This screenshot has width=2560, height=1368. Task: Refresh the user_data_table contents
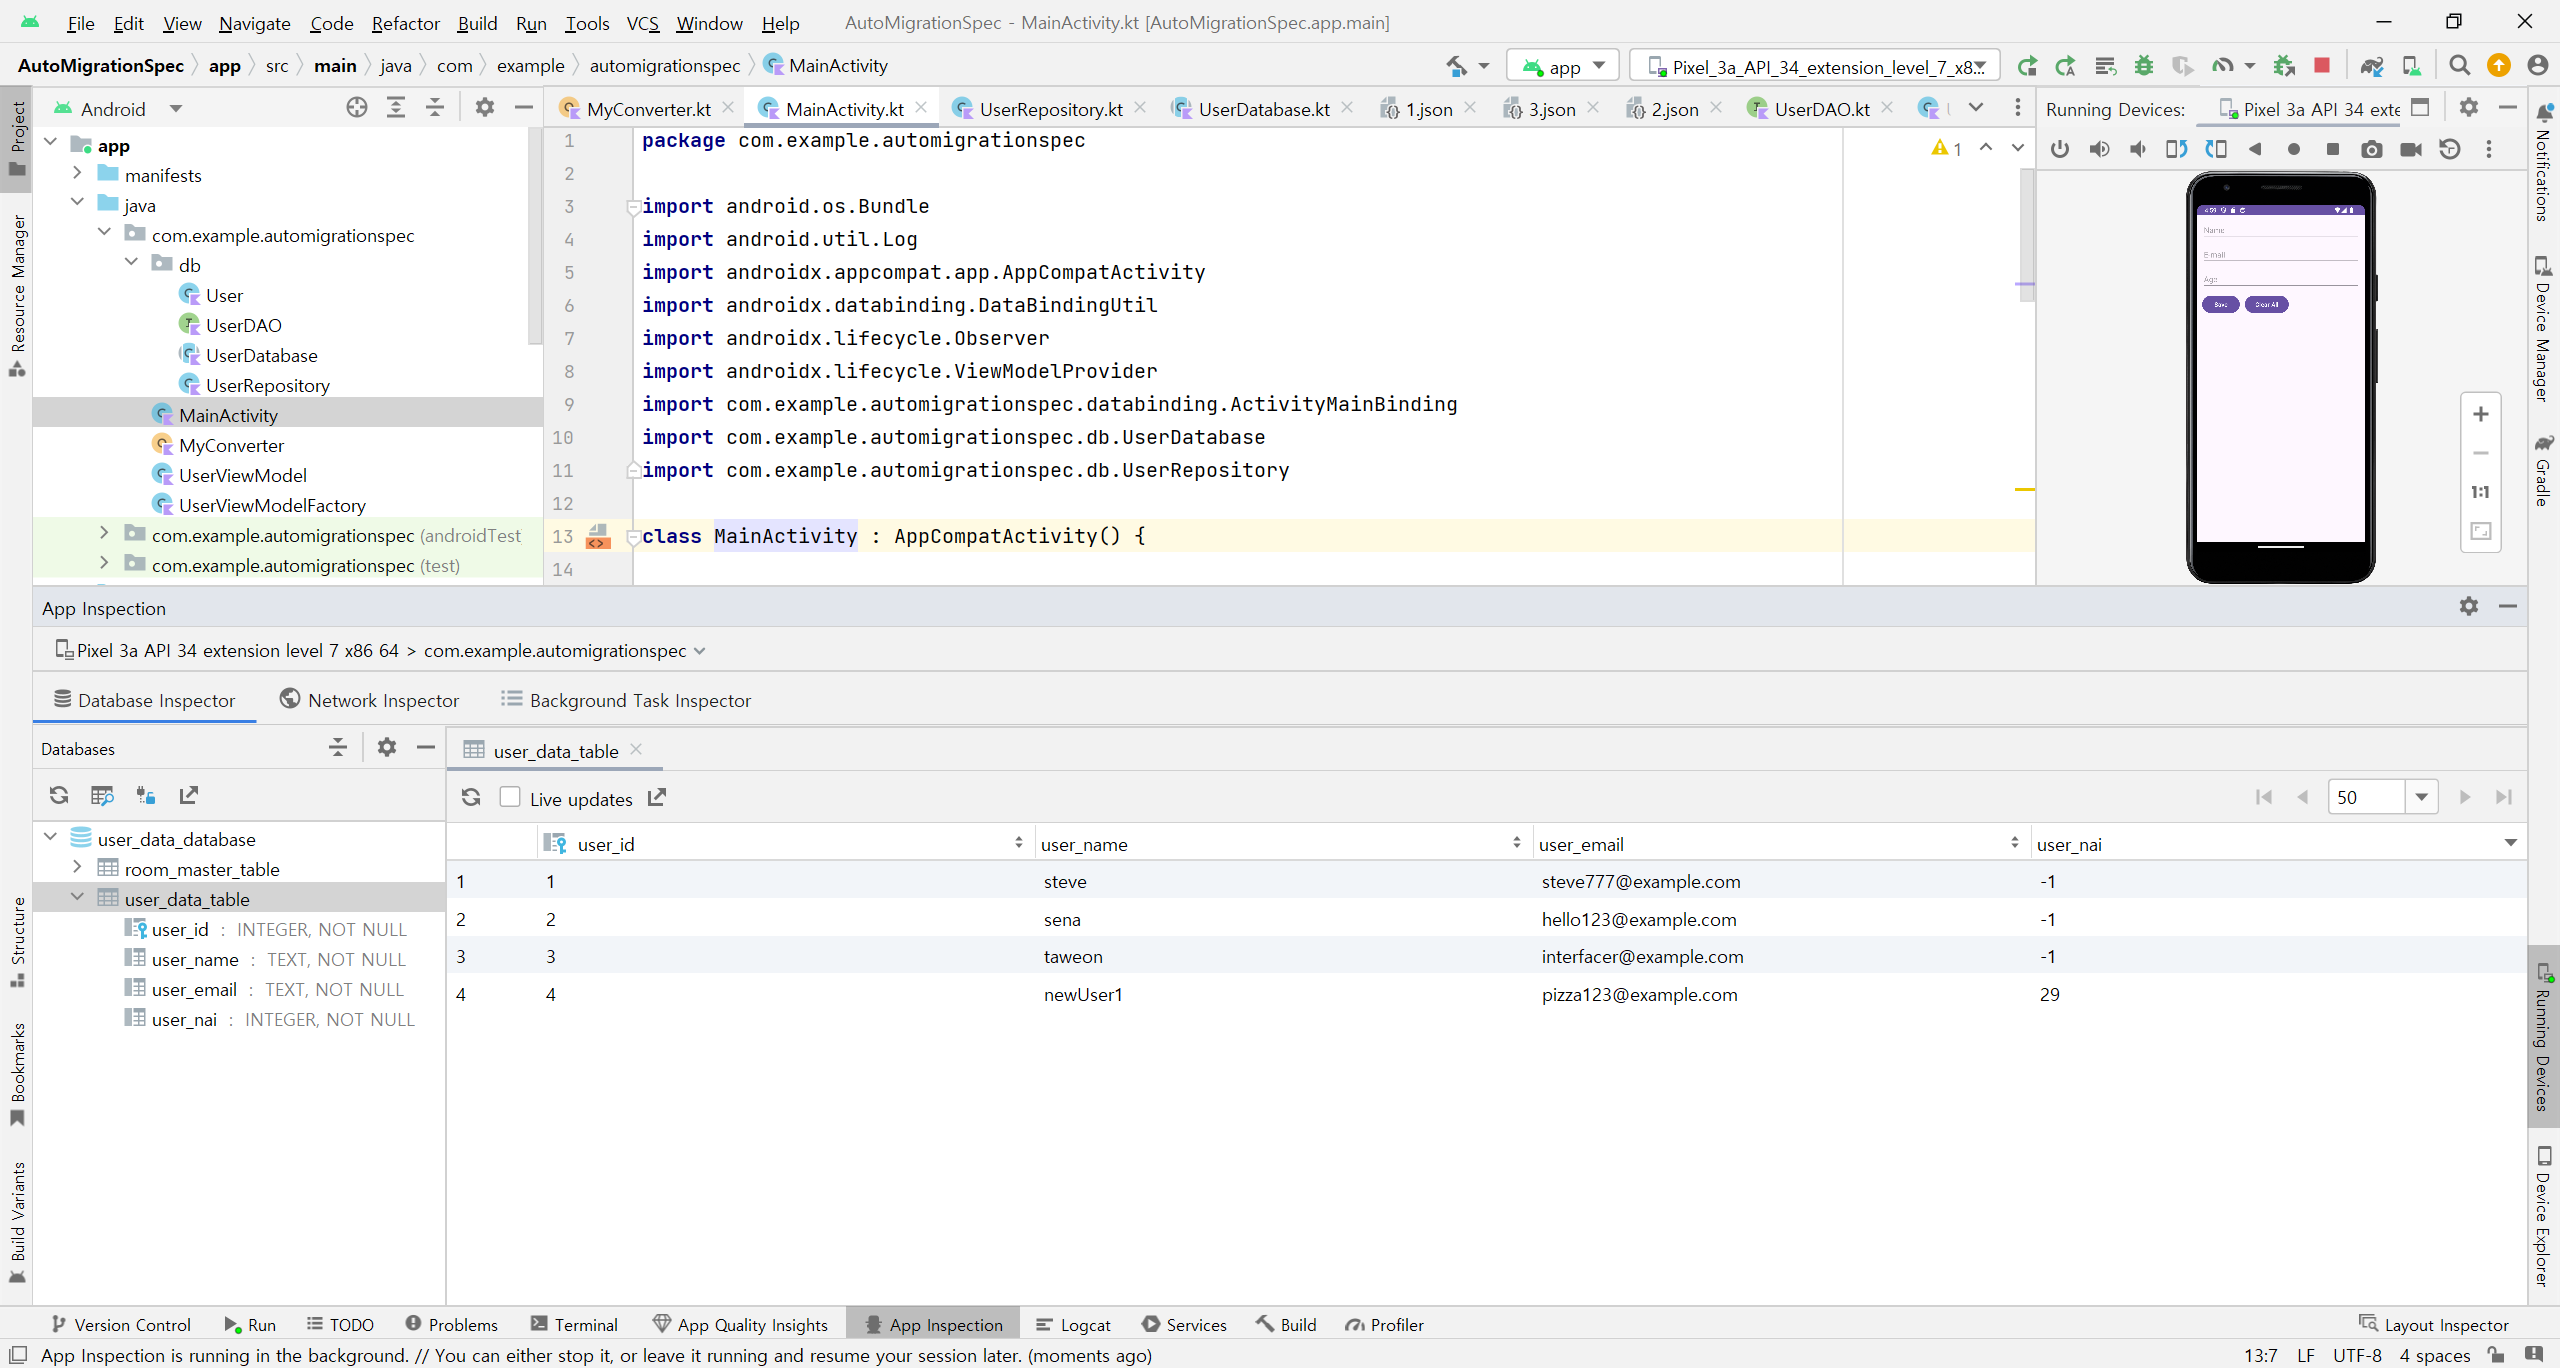[x=471, y=797]
